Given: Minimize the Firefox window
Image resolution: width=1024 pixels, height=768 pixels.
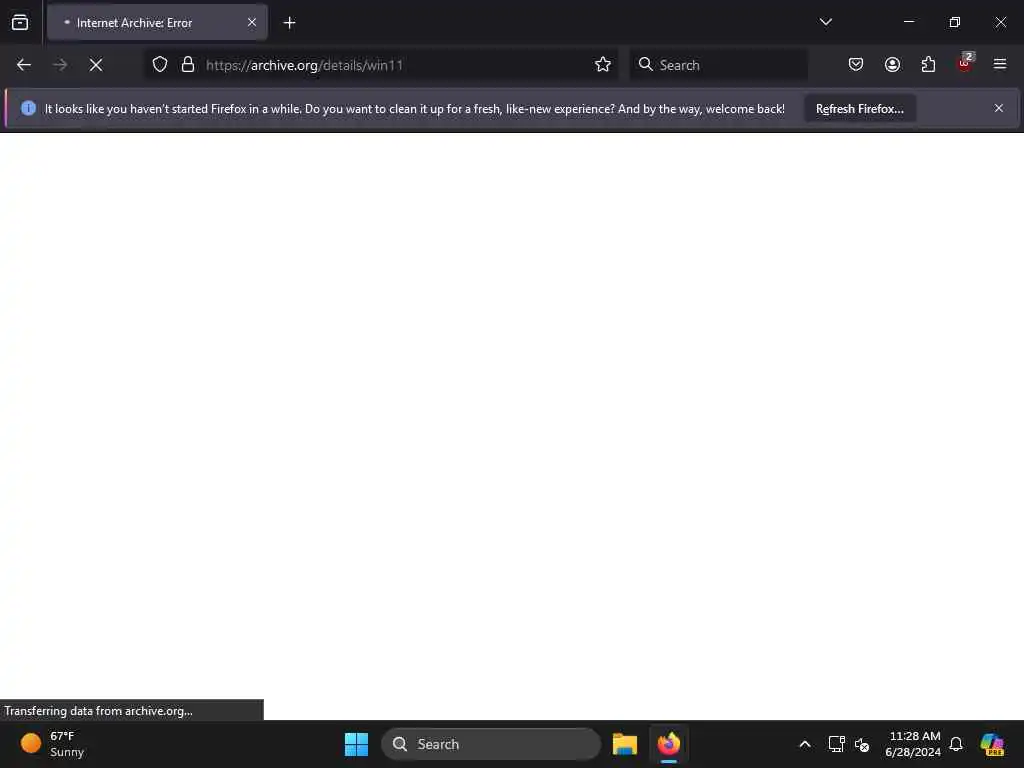Looking at the screenshot, I should pos(909,22).
